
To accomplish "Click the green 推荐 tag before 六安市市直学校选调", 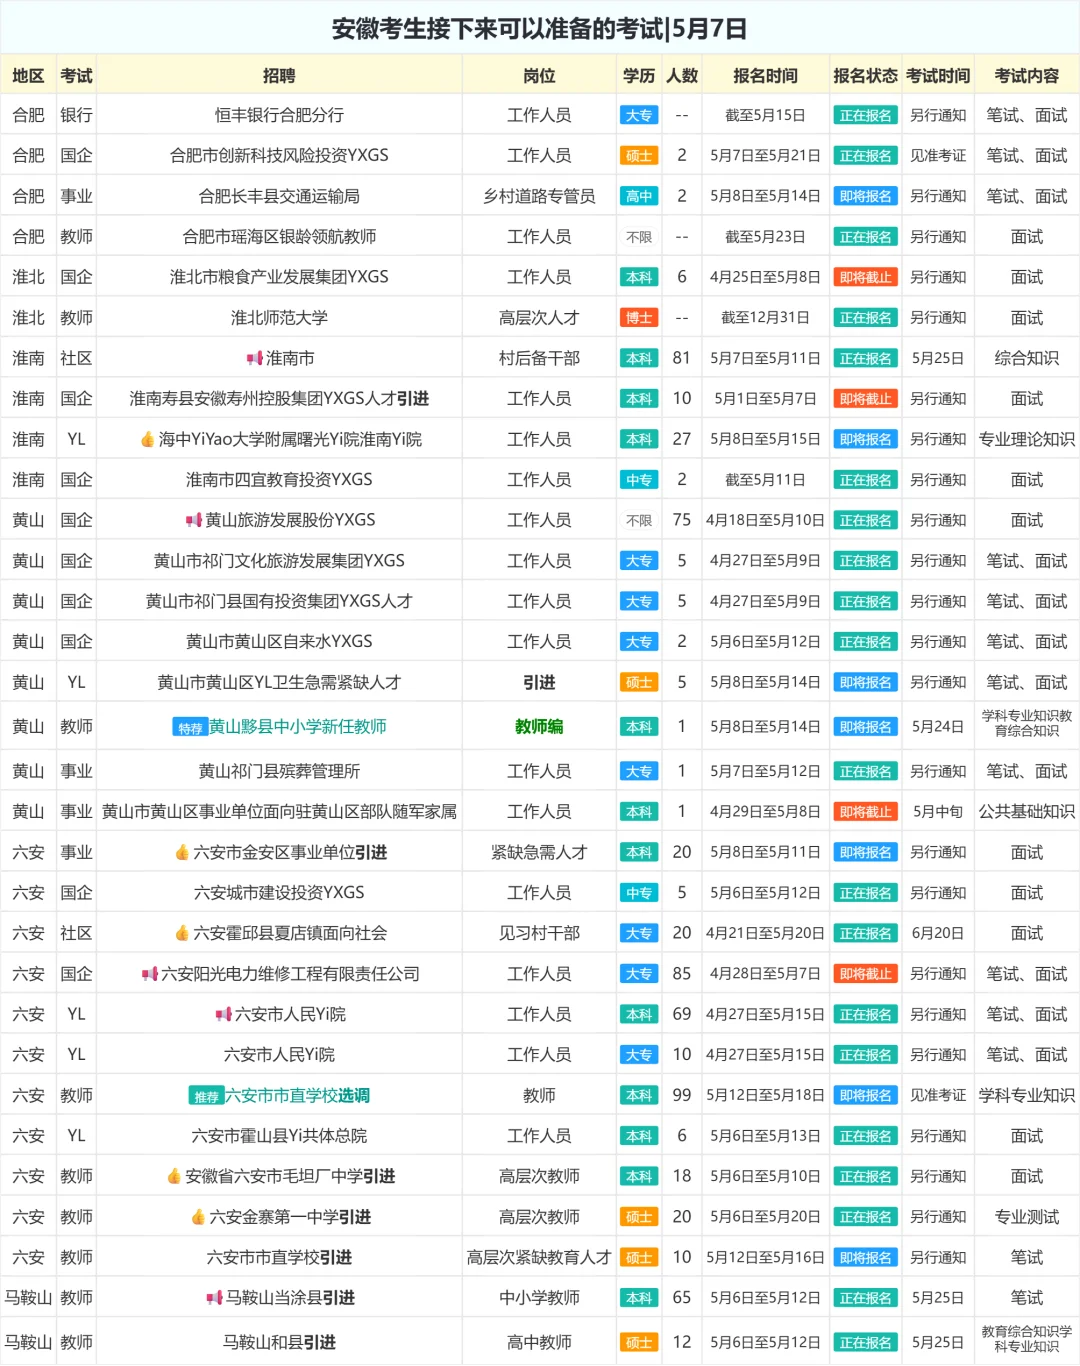I will (x=206, y=1096).
